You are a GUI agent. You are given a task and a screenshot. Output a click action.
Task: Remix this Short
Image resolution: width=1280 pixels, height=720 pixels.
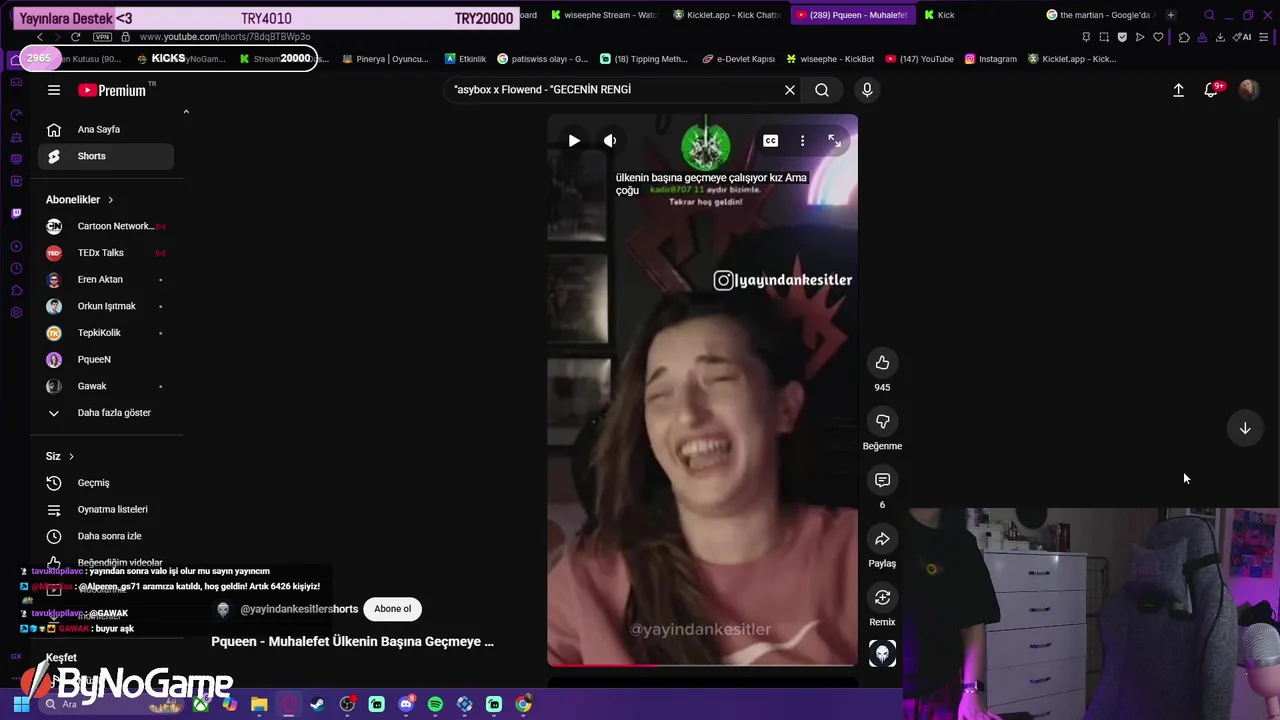point(882,598)
